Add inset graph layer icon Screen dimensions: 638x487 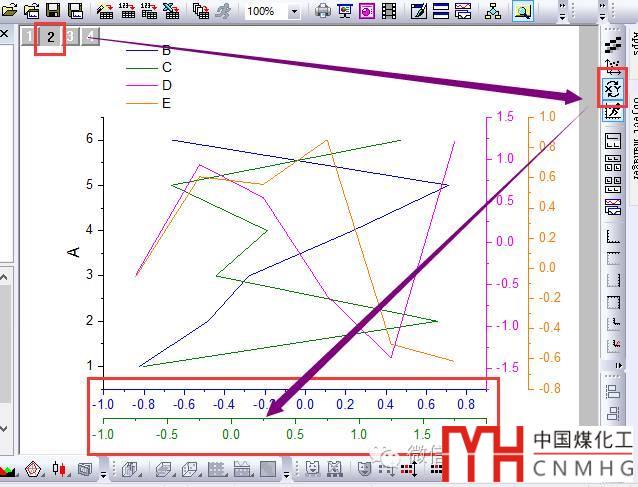coord(613,324)
